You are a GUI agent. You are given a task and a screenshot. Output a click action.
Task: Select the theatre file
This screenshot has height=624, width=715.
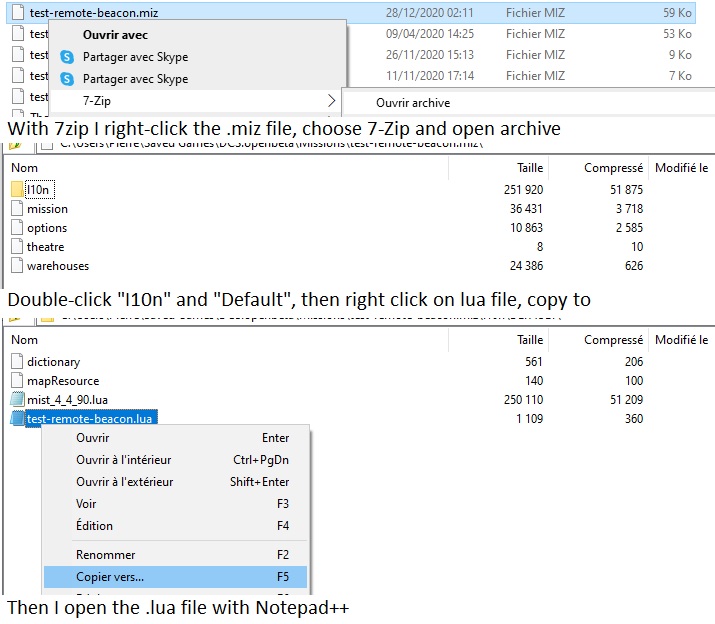45,247
